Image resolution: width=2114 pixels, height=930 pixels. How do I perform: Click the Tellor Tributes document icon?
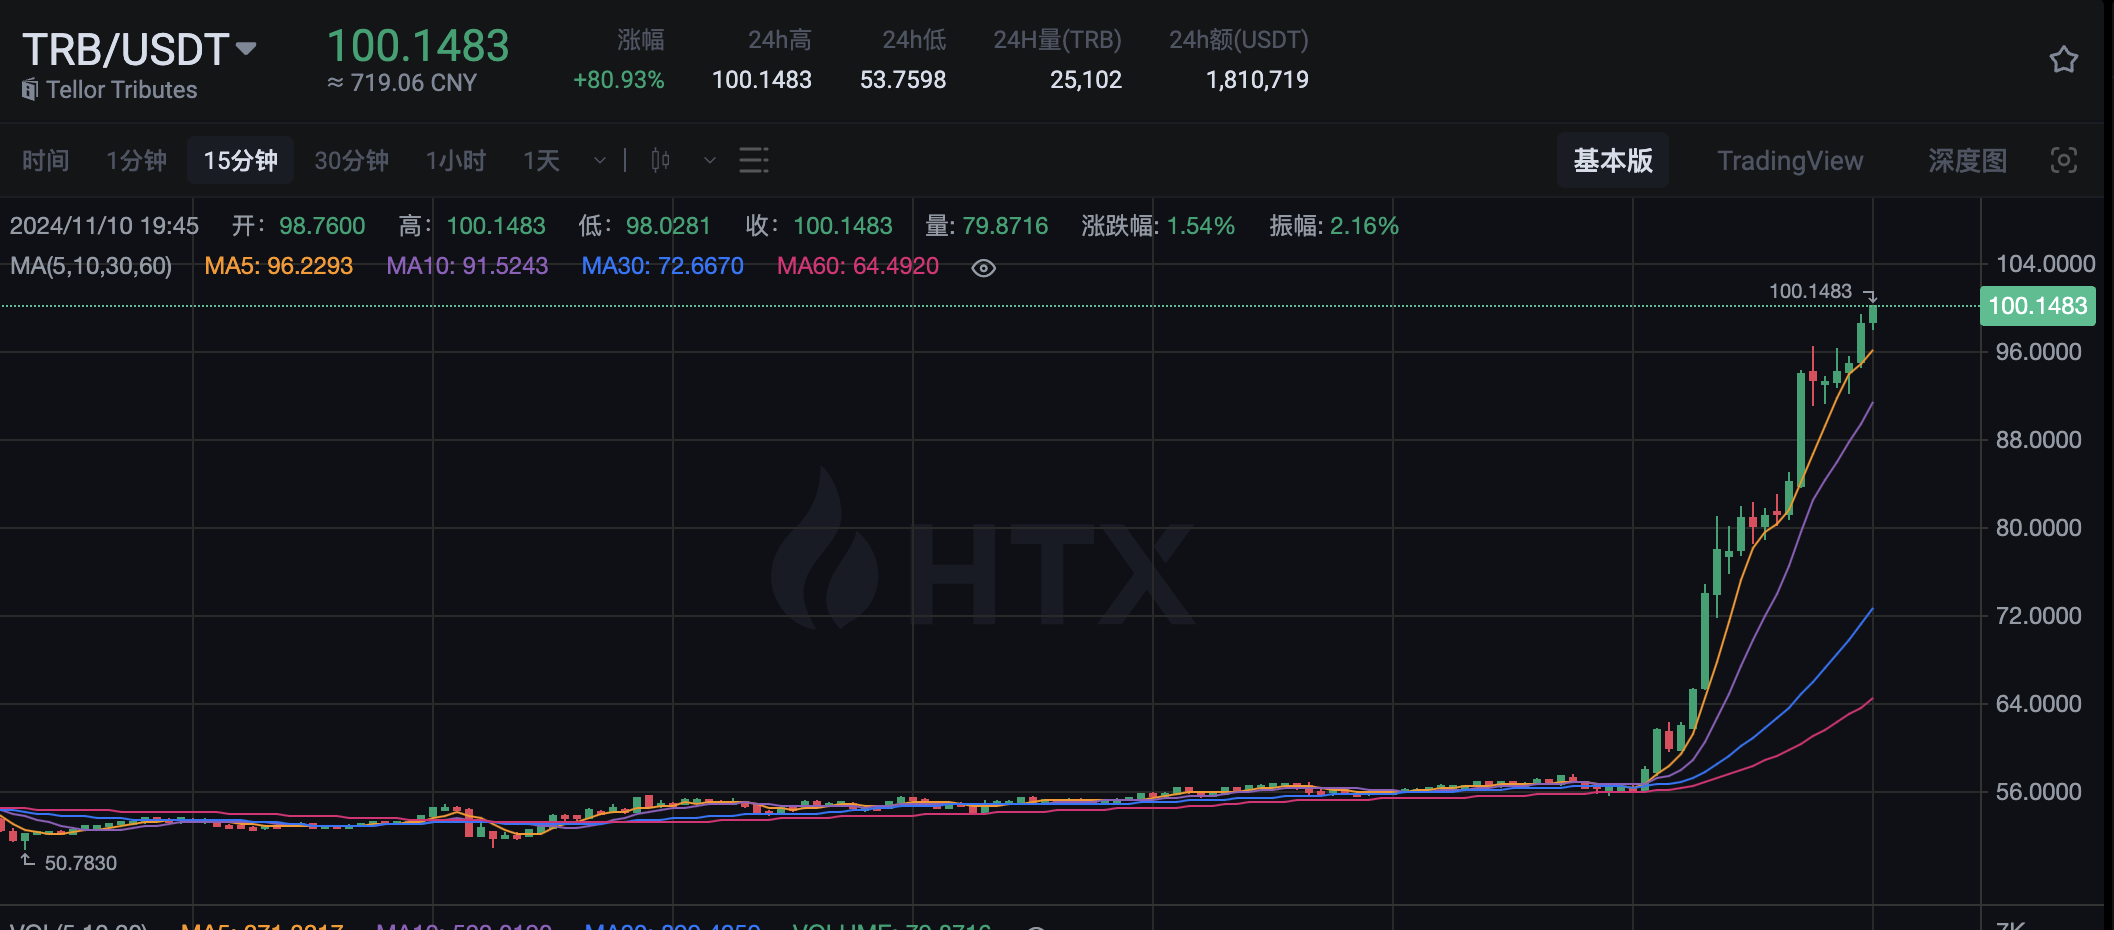[x=30, y=89]
